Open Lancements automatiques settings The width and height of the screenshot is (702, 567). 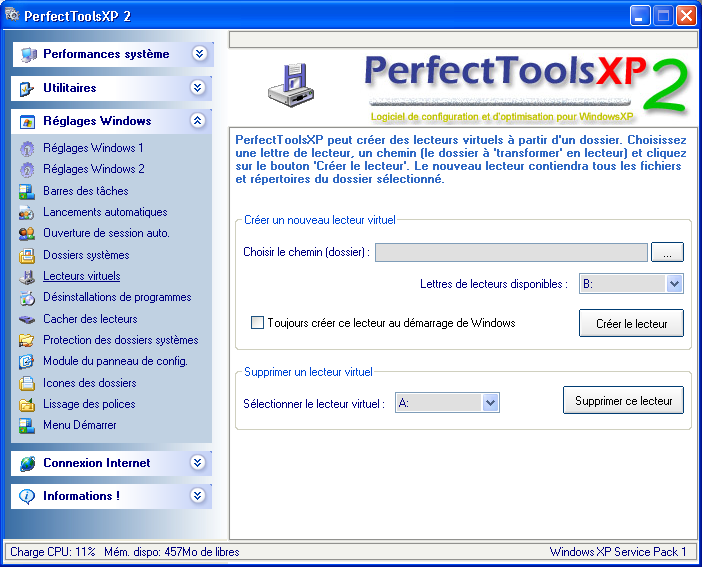105,212
